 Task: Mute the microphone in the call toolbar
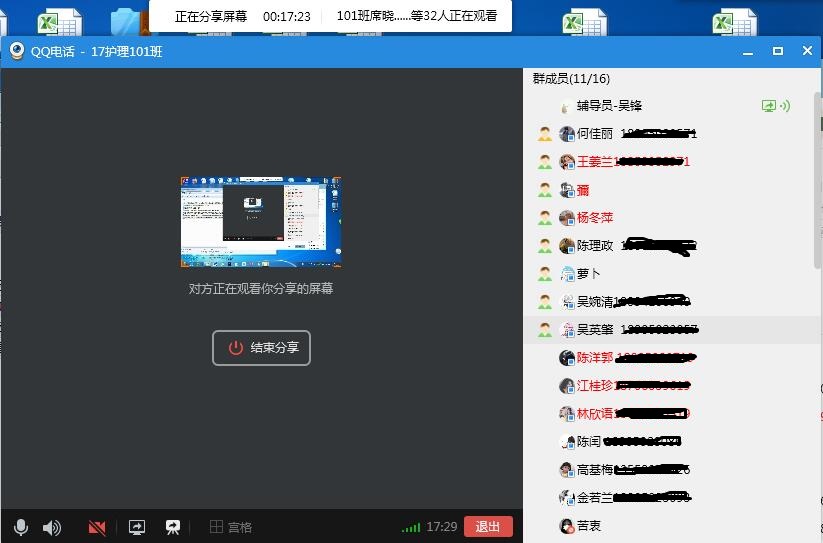[x=21, y=527]
